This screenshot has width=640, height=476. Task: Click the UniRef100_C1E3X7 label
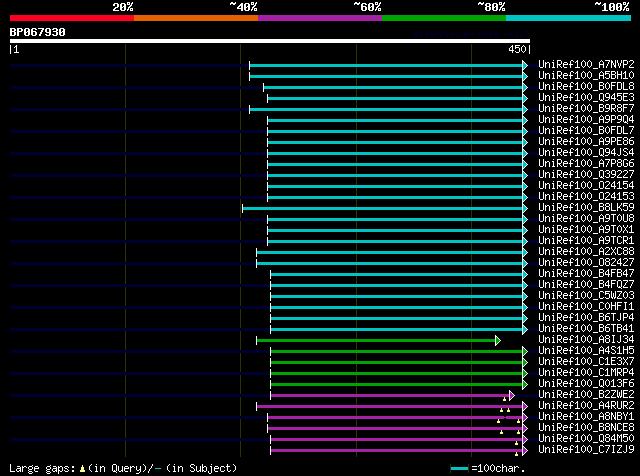(x=586, y=362)
